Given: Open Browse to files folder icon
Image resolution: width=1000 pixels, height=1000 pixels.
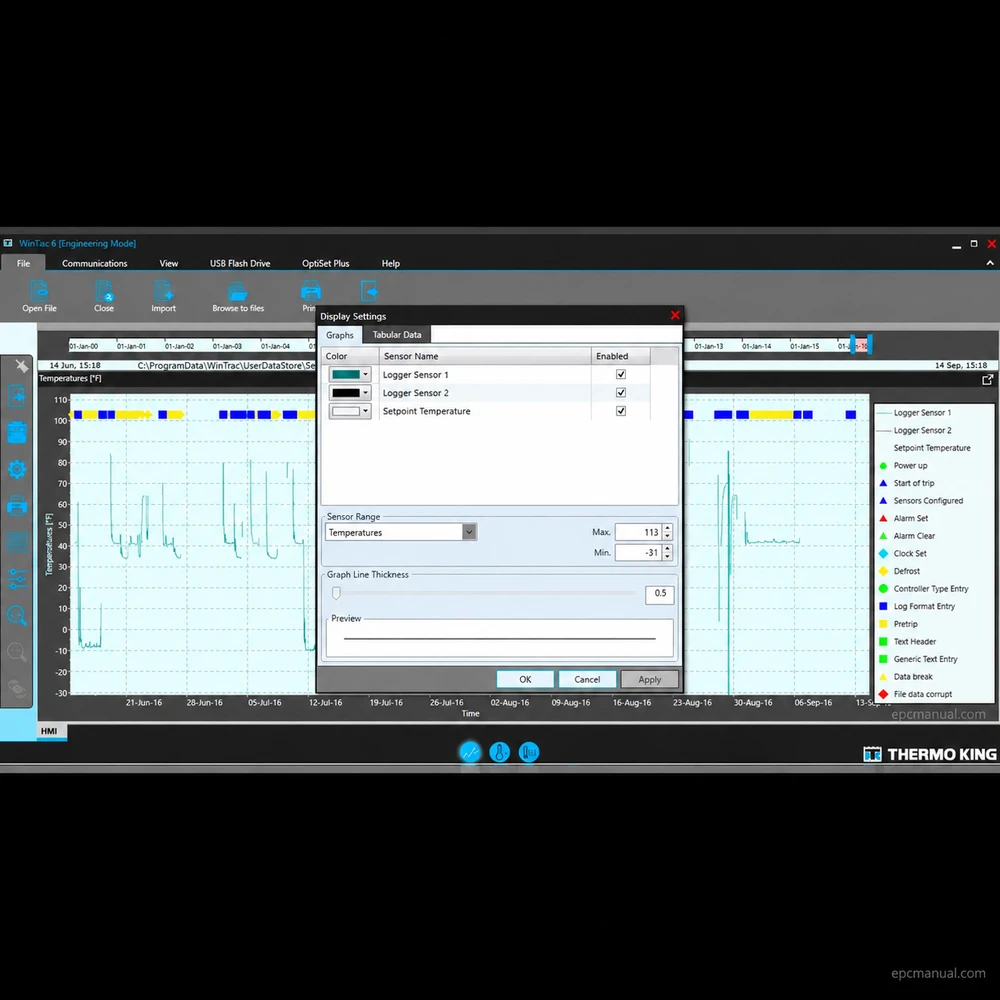Looking at the screenshot, I should click(x=238, y=291).
